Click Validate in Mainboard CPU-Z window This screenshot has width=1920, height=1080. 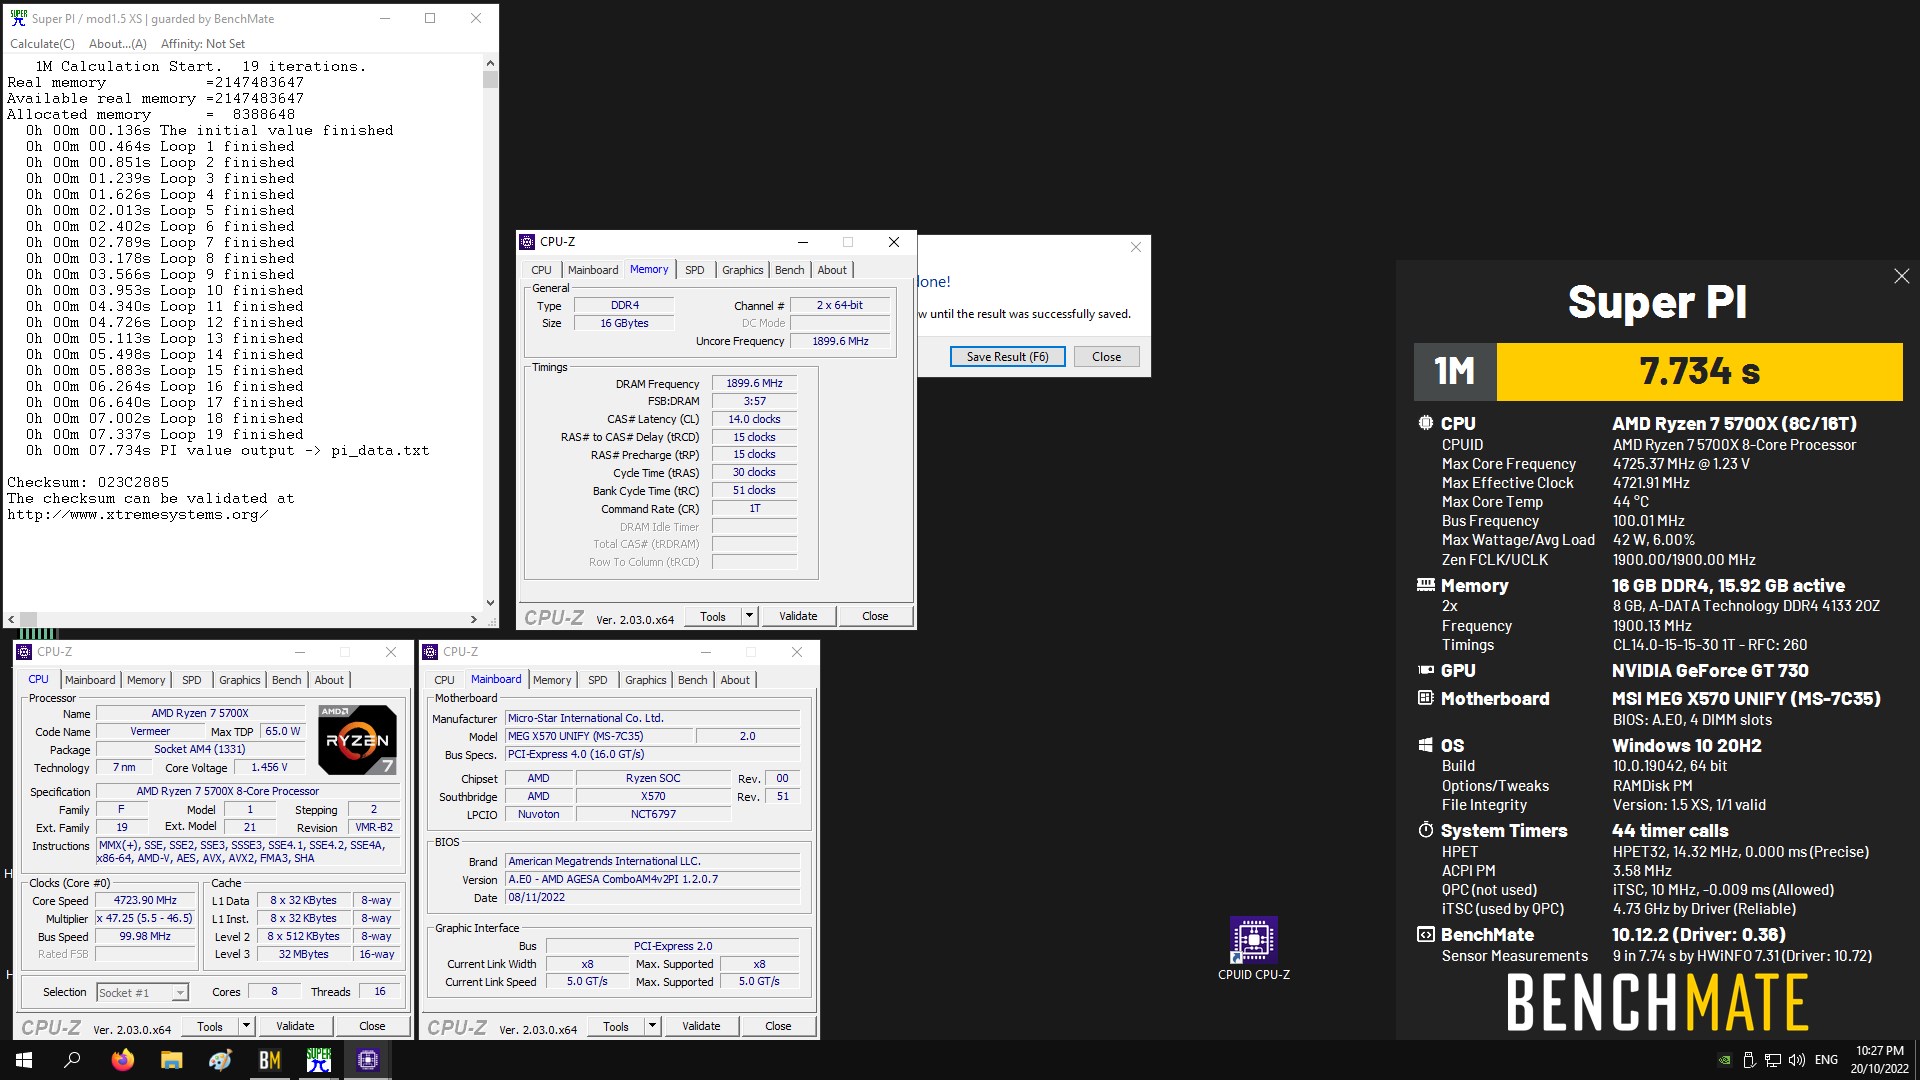tap(701, 1026)
